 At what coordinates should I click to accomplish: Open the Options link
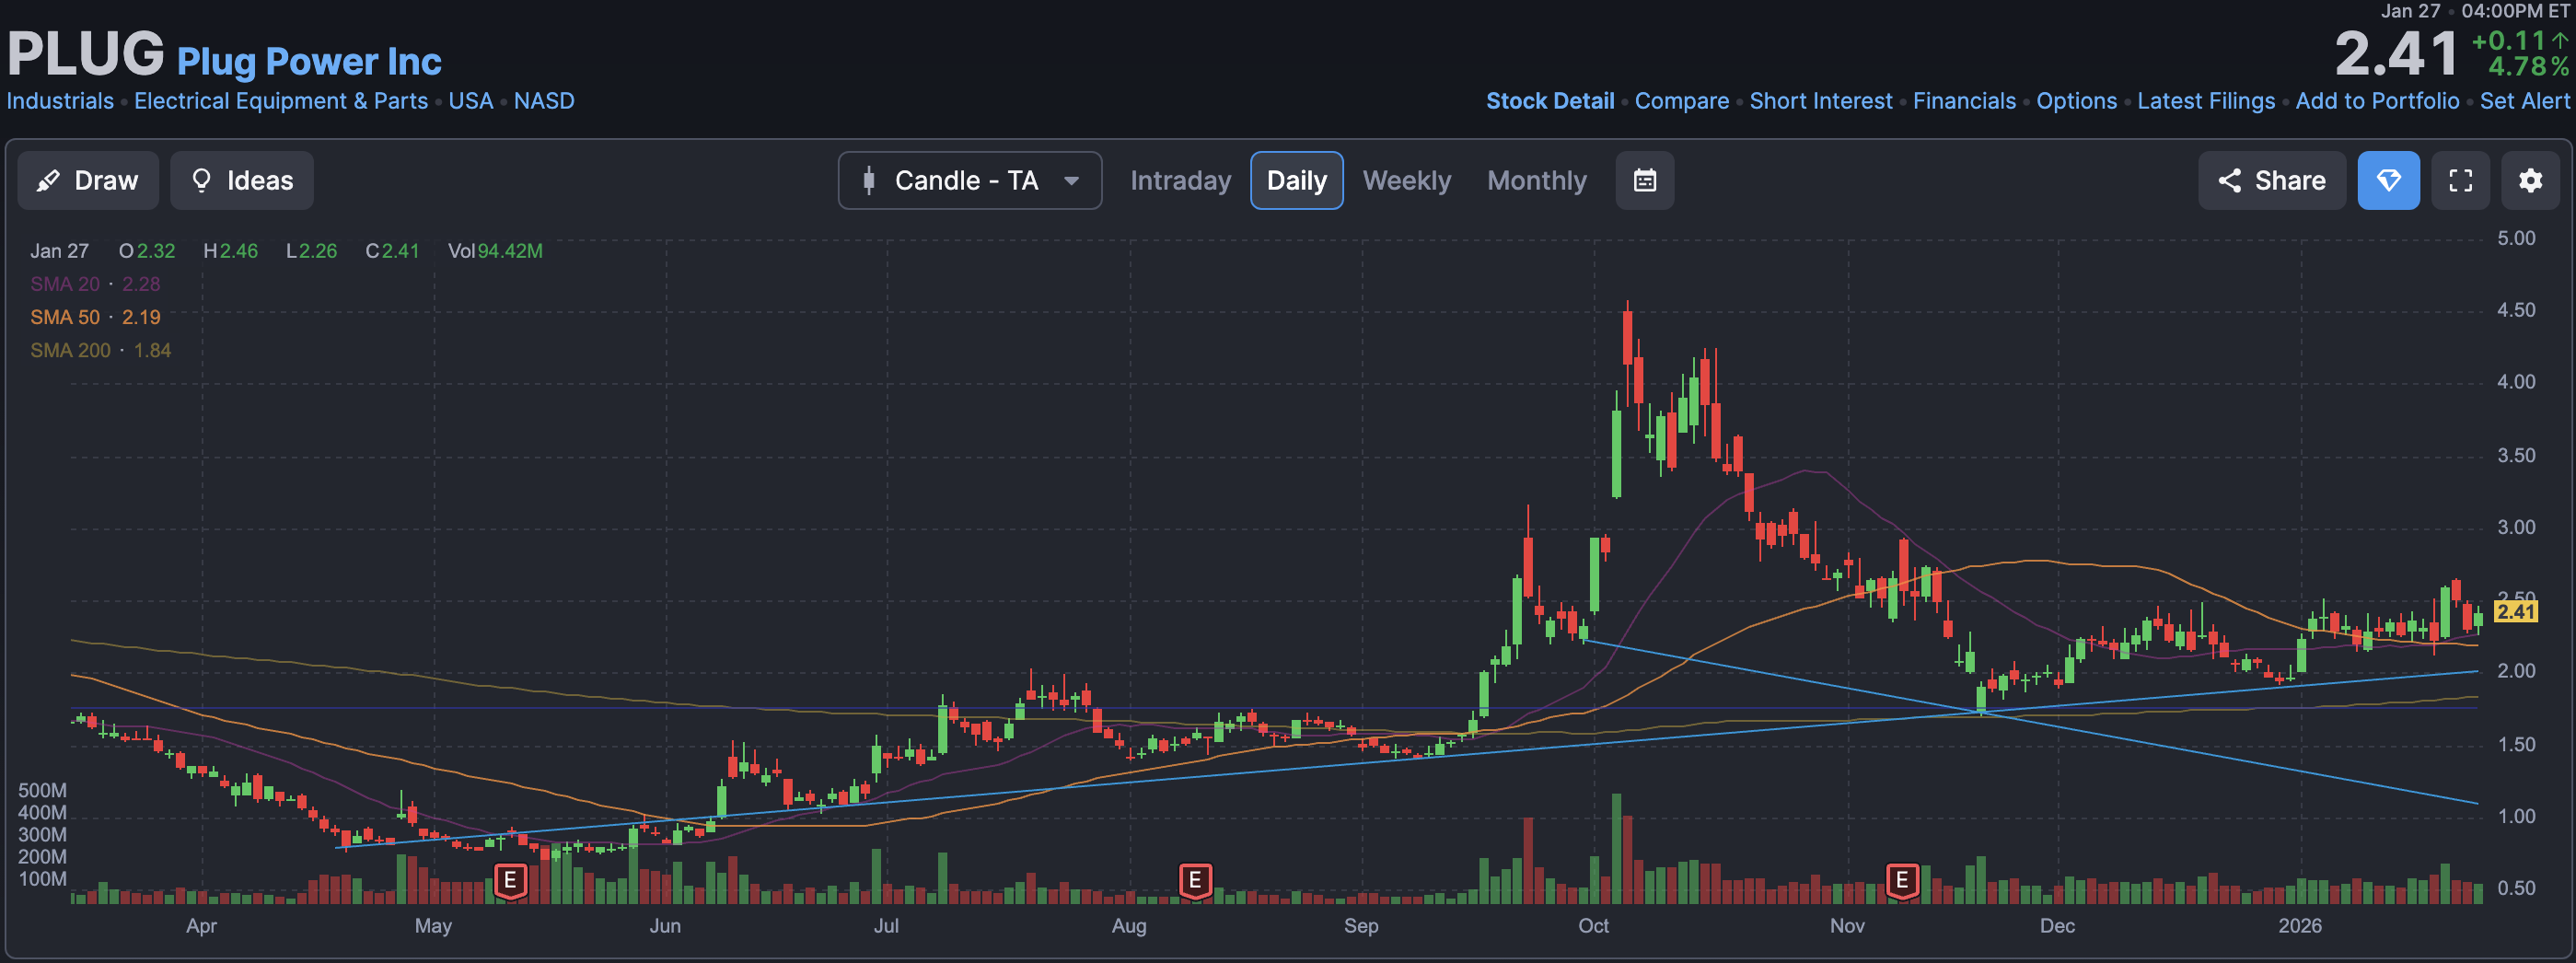point(2076,101)
